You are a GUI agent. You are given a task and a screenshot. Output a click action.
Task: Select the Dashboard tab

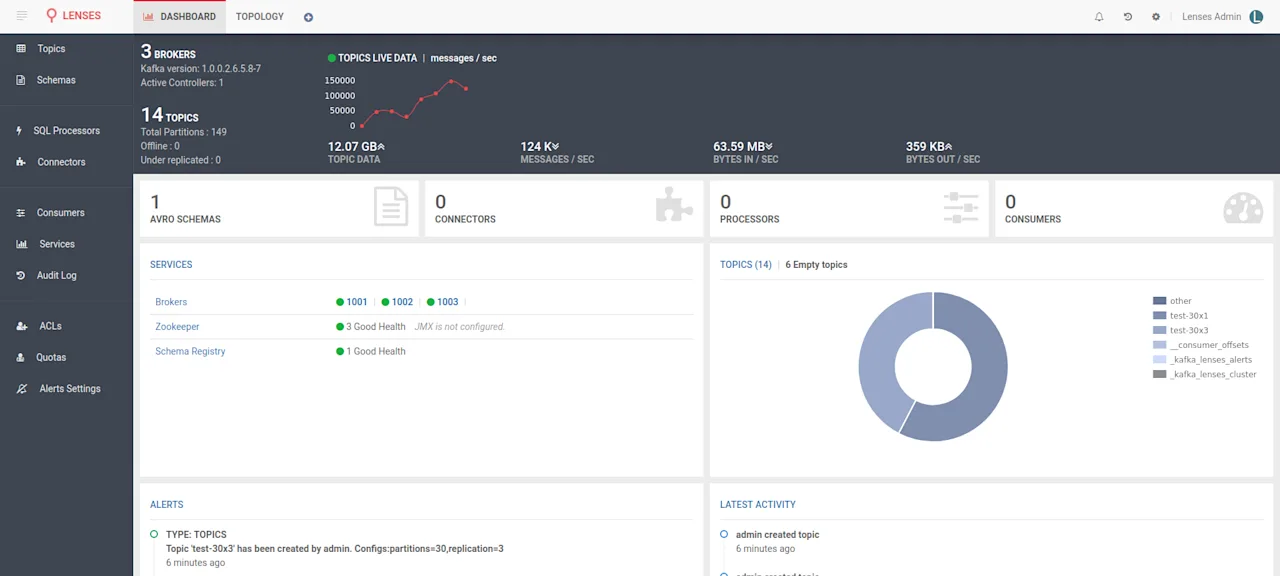click(180, 17)
